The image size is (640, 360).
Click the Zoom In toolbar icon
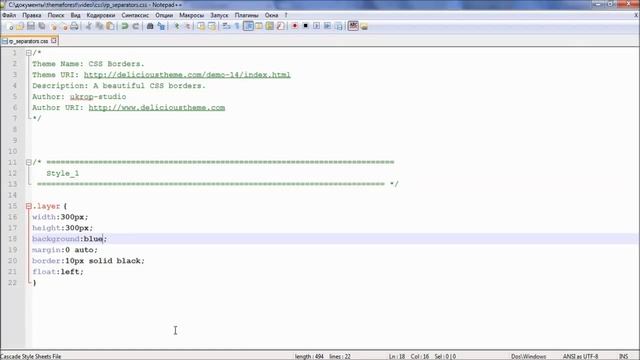click(x=176, y=27)
